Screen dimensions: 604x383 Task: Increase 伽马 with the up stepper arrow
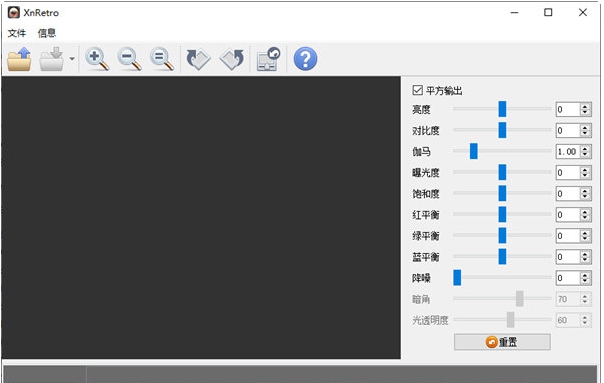tap(585, 148)
